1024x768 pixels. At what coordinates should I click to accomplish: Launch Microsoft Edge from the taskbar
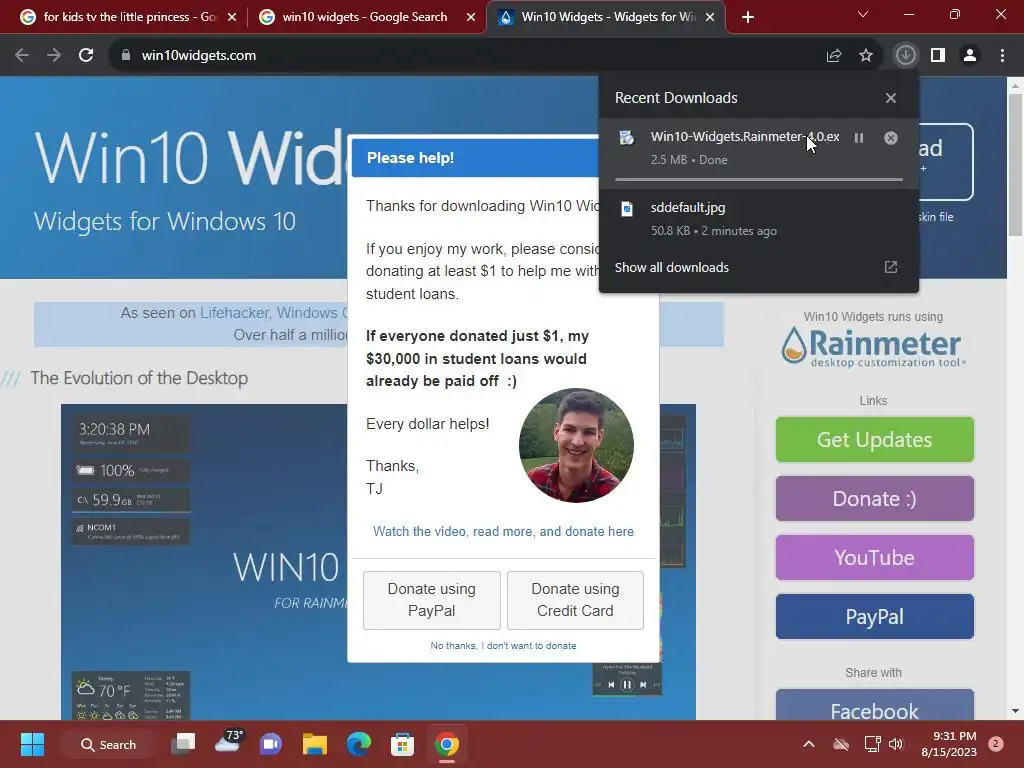(359, 744)
